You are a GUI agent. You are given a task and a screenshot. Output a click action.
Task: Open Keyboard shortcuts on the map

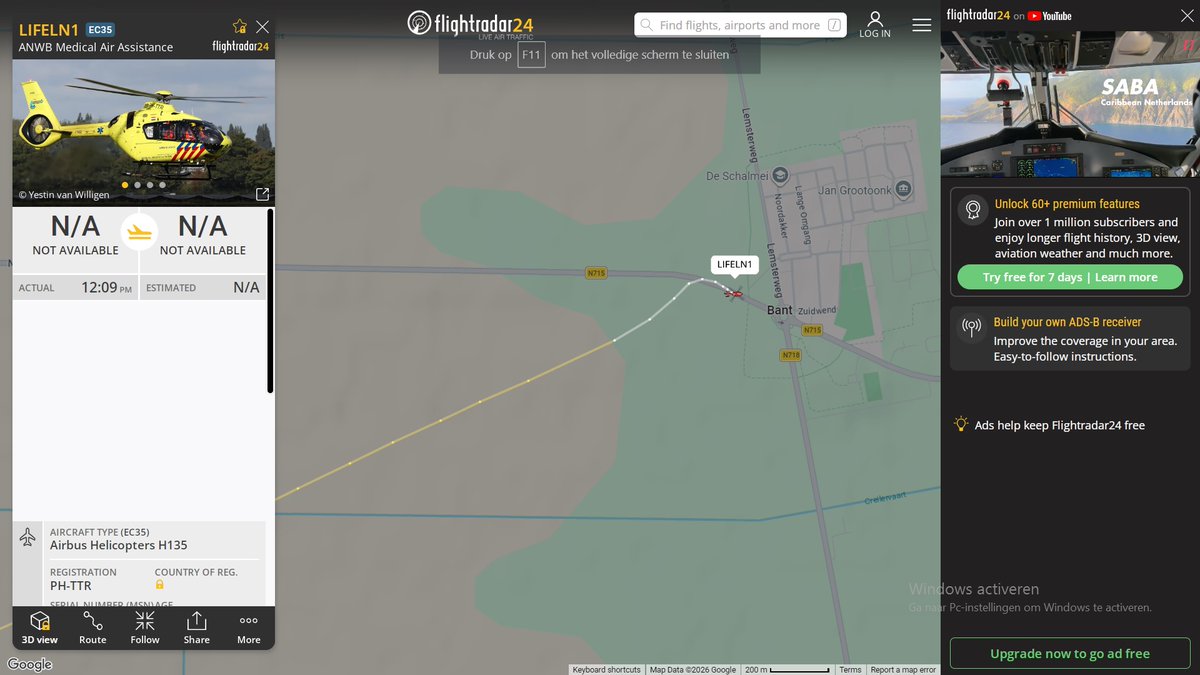click(x=607, y=670)
